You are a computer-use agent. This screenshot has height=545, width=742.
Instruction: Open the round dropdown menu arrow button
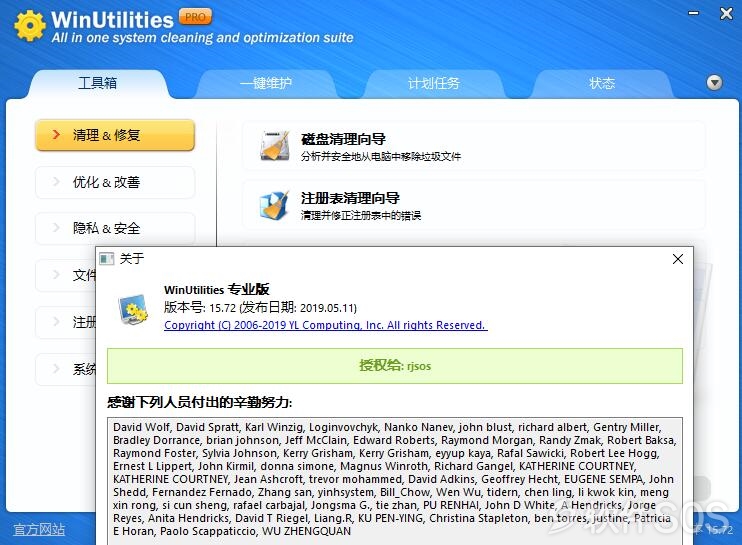pyautogui.click(x=714, y=83)
